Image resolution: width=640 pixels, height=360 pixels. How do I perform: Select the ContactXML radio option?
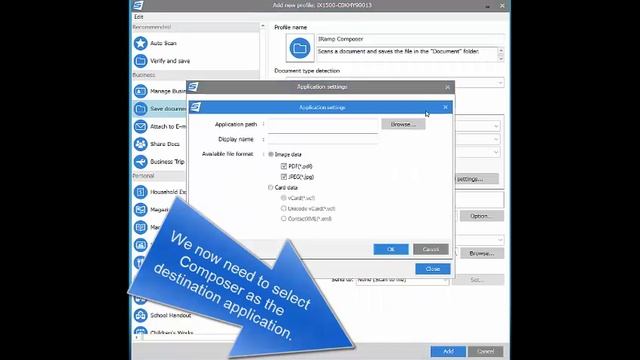[x=283, y=219]
